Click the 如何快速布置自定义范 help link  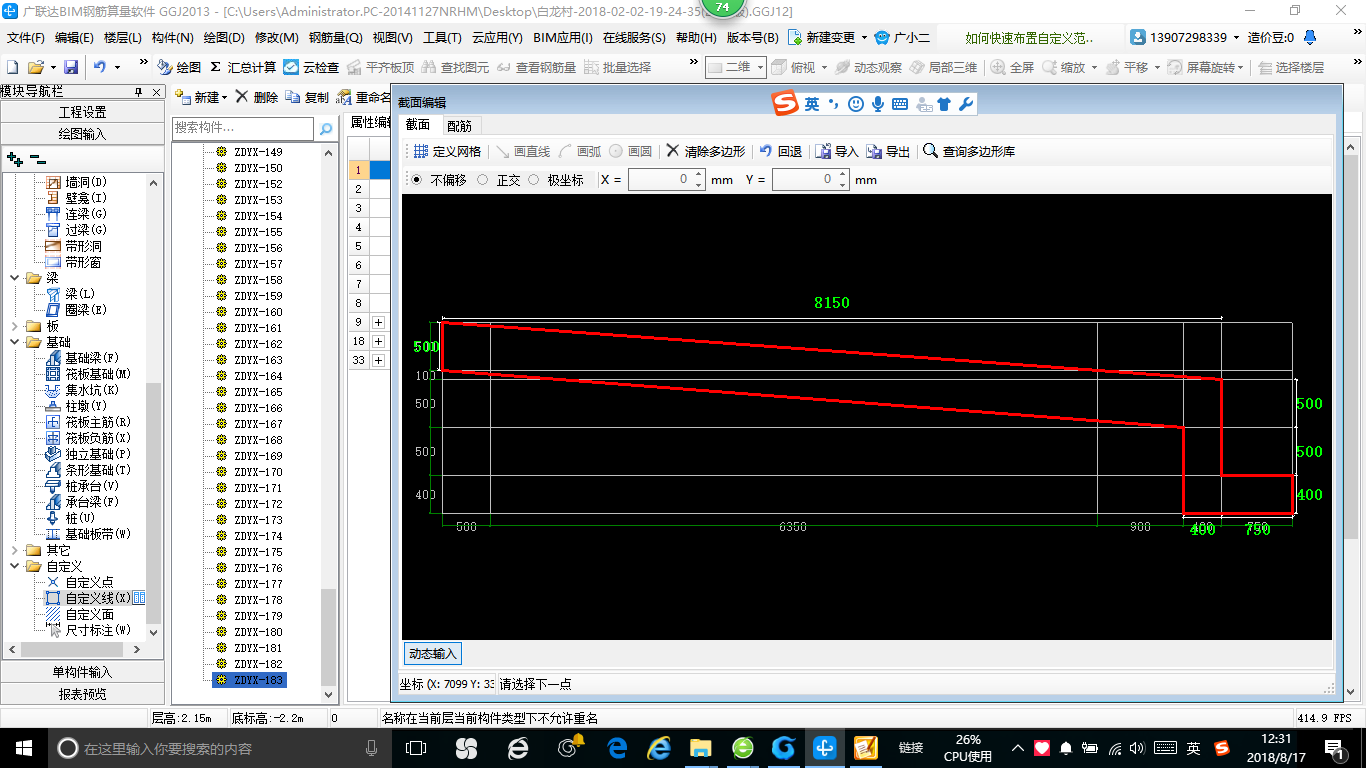[x=1029, y=38]
